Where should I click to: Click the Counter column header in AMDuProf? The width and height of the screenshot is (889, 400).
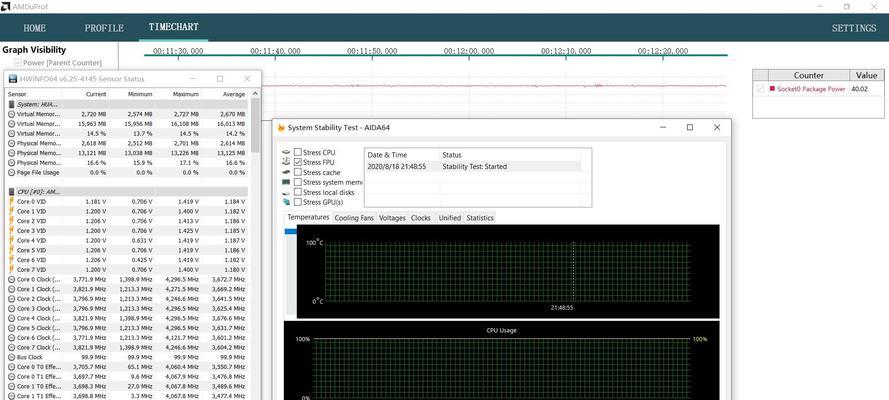point(808,75)
